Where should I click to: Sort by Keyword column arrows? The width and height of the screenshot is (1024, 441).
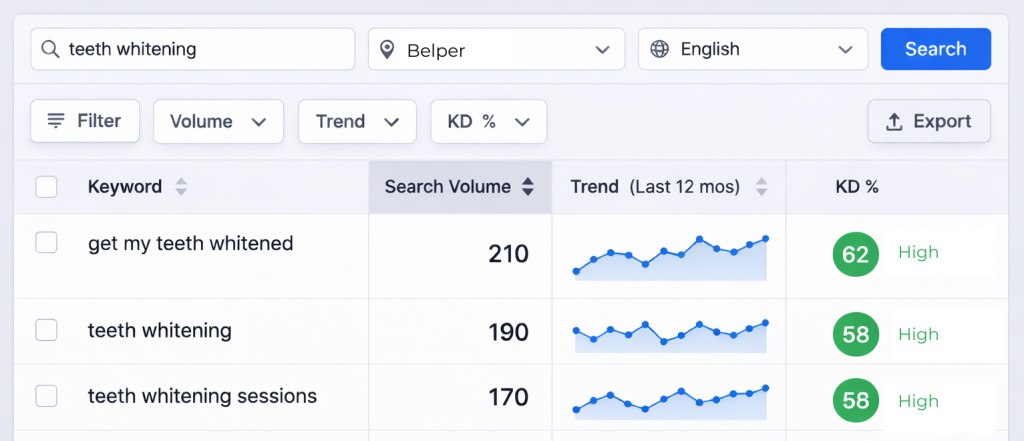point(181,187)
